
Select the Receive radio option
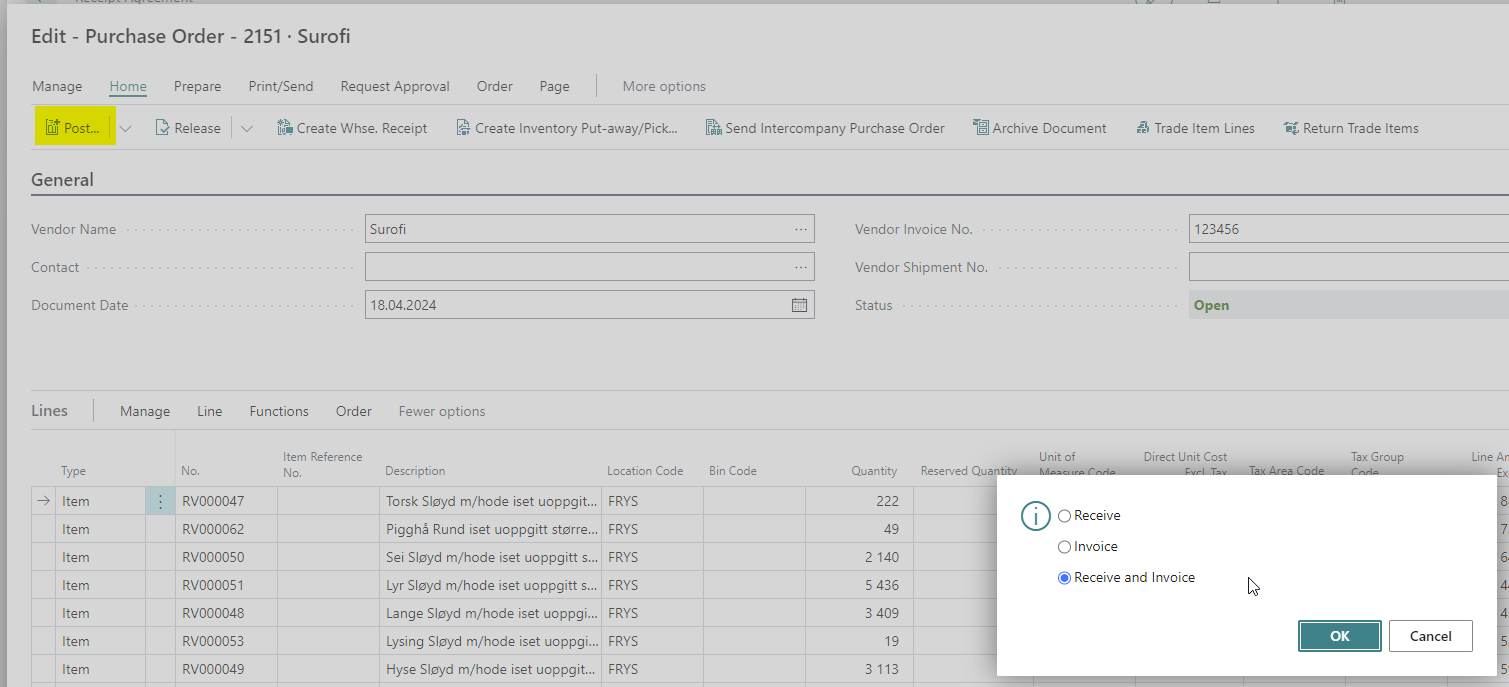[1064, 516]
